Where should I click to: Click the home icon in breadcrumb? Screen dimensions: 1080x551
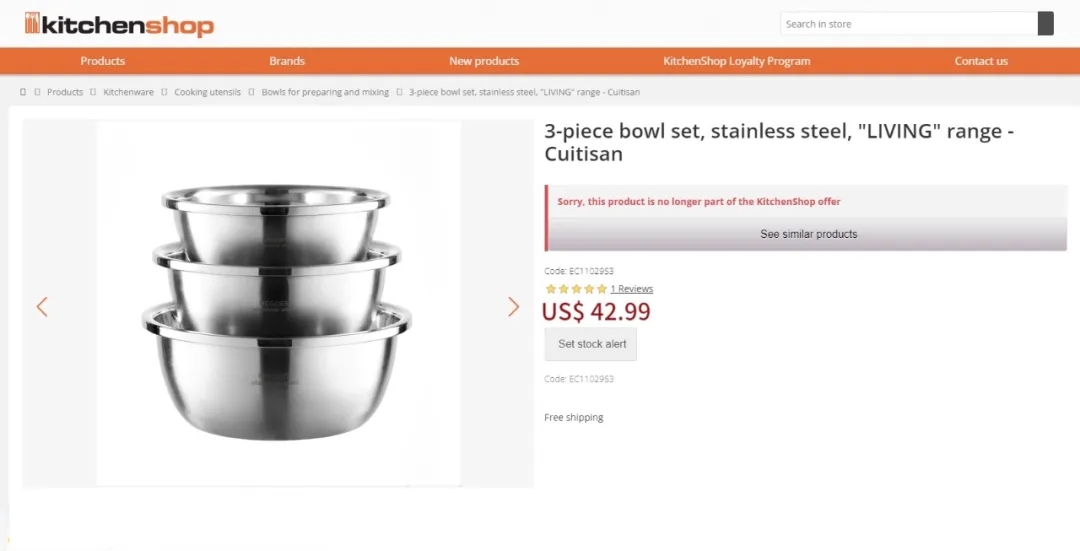[x=23, y=92]
